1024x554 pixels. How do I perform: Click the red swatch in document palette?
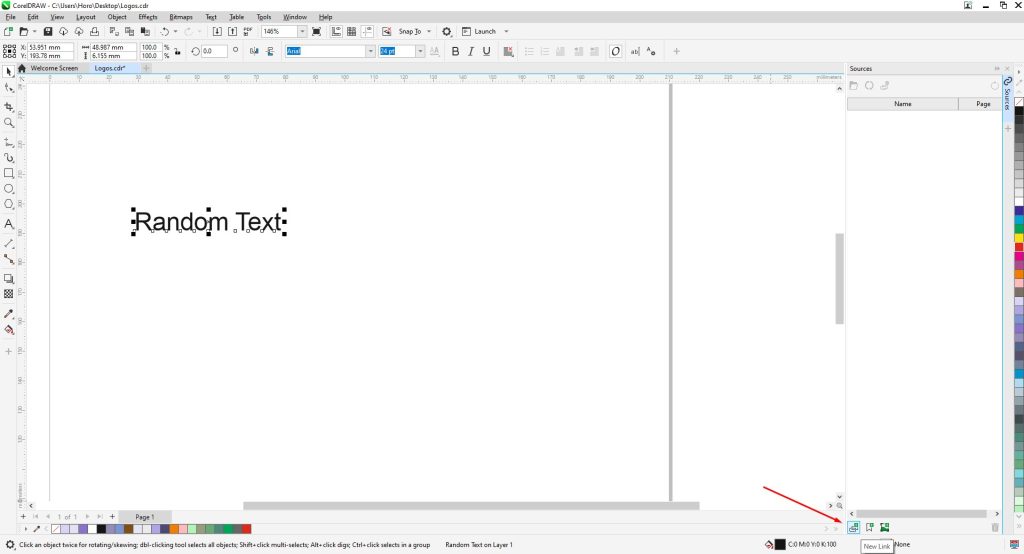246,529
